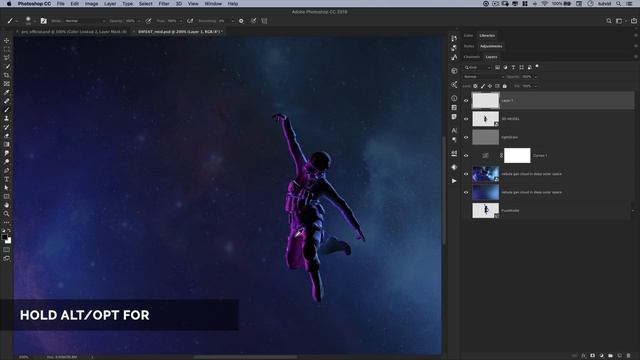This screenshot has height=360, width=640.
Task: Select the Brush tool in the toolbox
Action: point(7,109)
